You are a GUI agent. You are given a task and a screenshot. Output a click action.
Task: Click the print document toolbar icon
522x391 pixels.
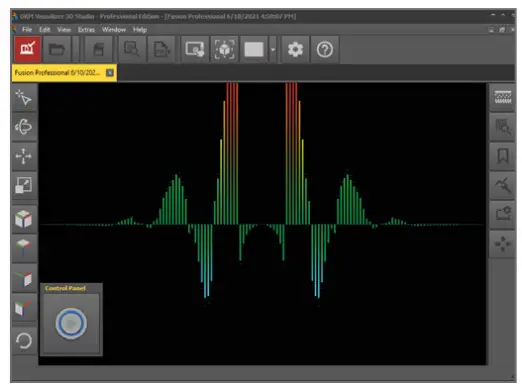coord(98,50)
